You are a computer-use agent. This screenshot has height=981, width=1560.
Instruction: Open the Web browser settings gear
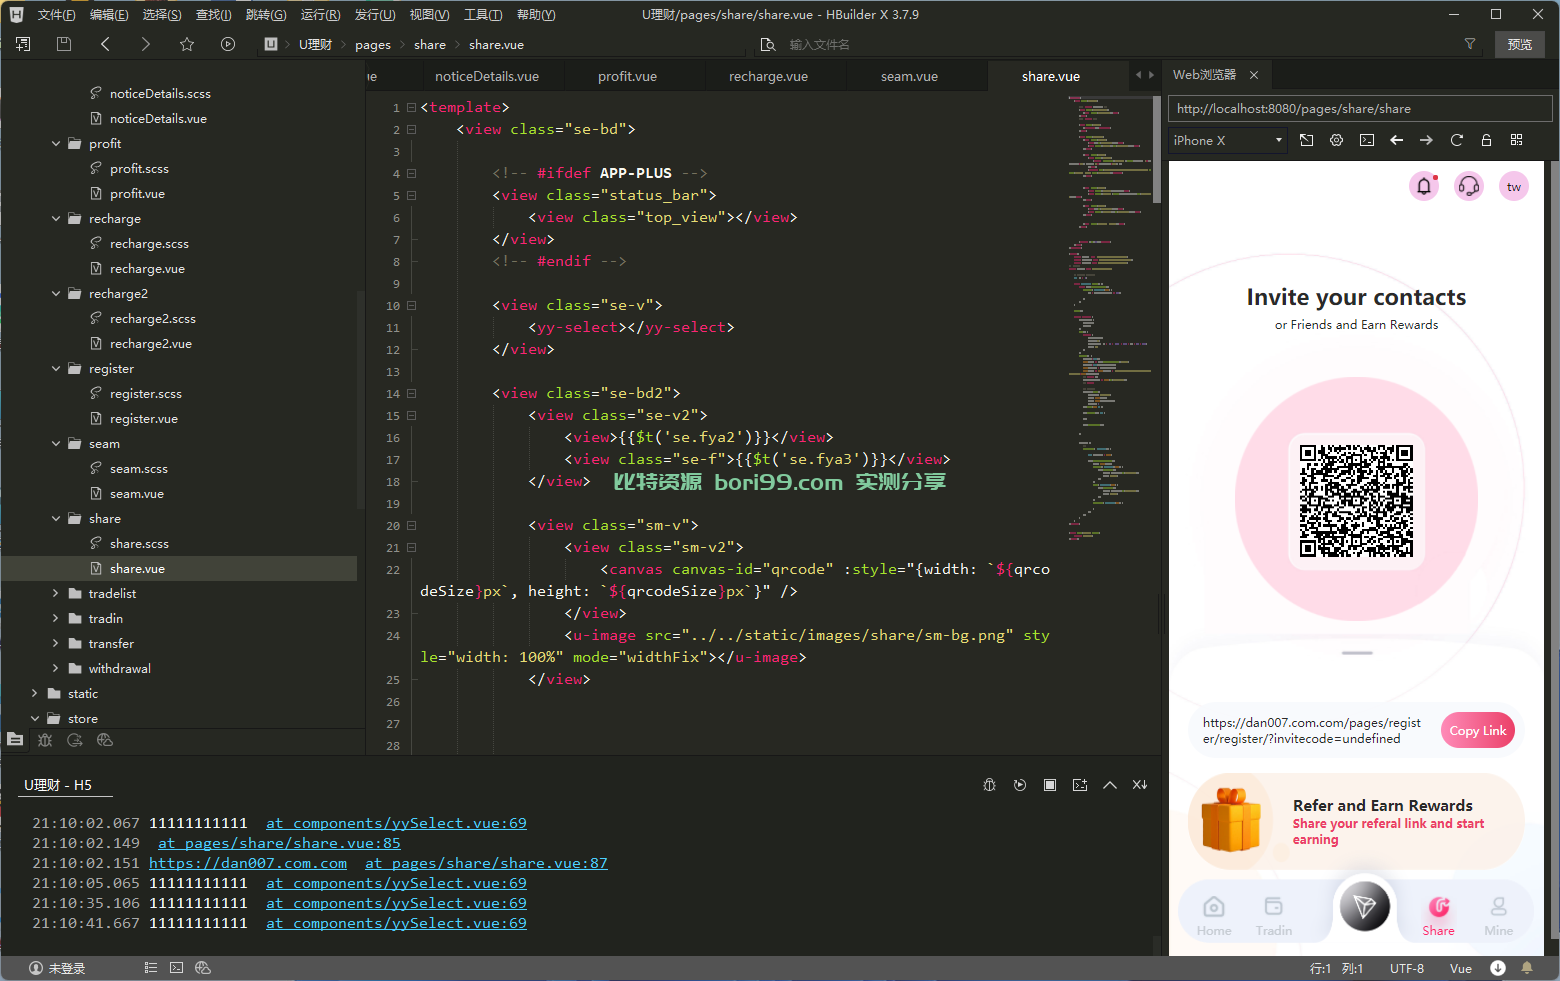coord(1336,140)
